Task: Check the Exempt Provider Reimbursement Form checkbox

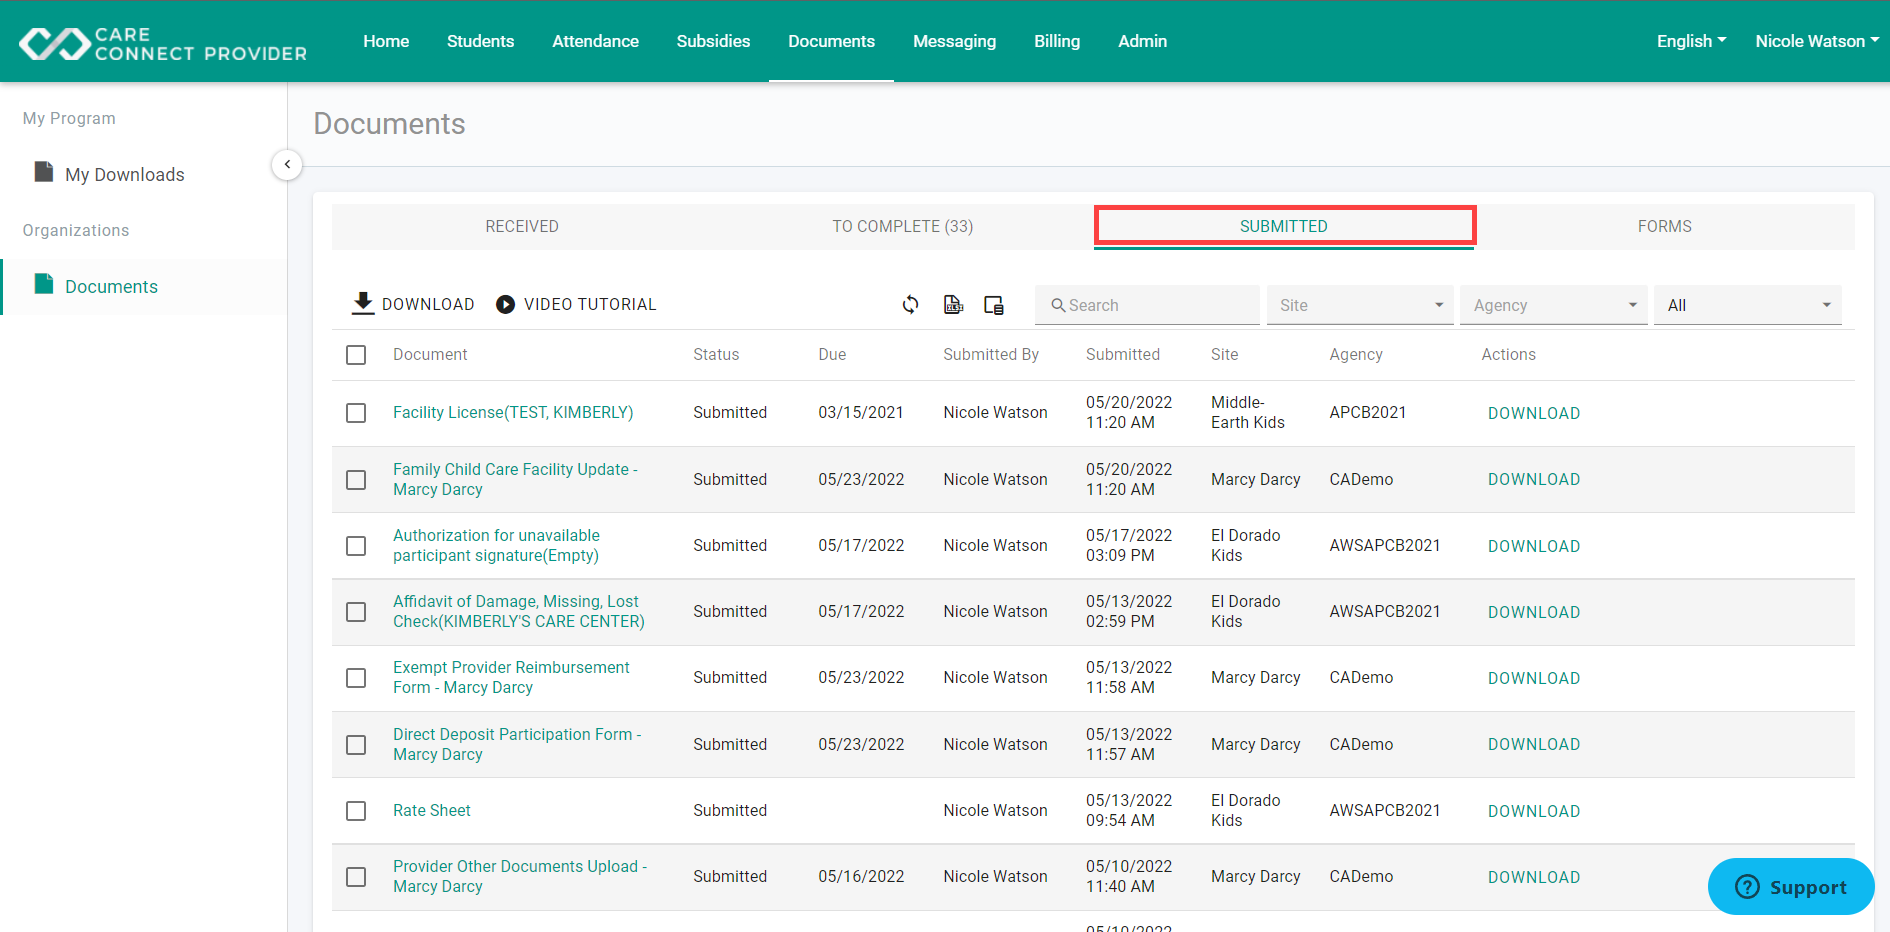Action: 356,678
